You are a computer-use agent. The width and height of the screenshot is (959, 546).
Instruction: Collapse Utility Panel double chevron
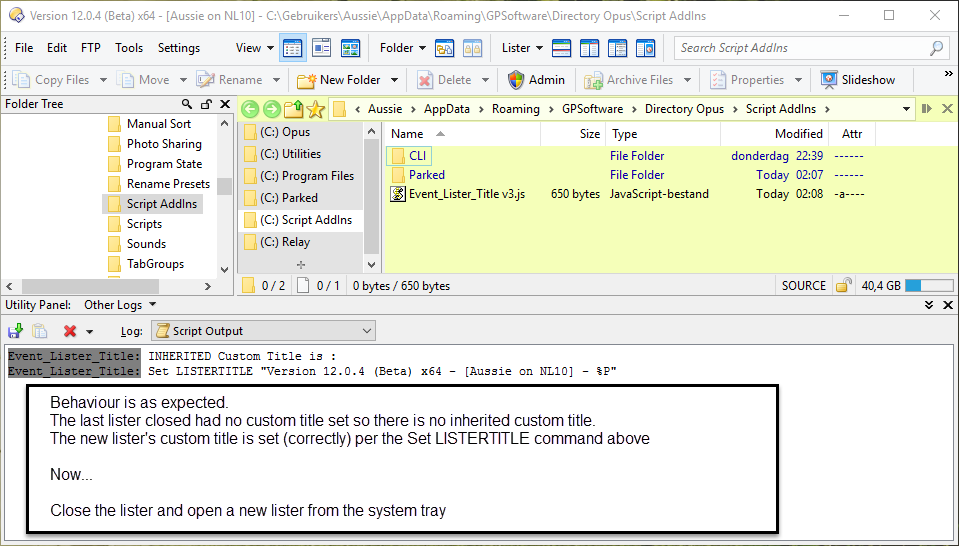click(x=928, y=305)
